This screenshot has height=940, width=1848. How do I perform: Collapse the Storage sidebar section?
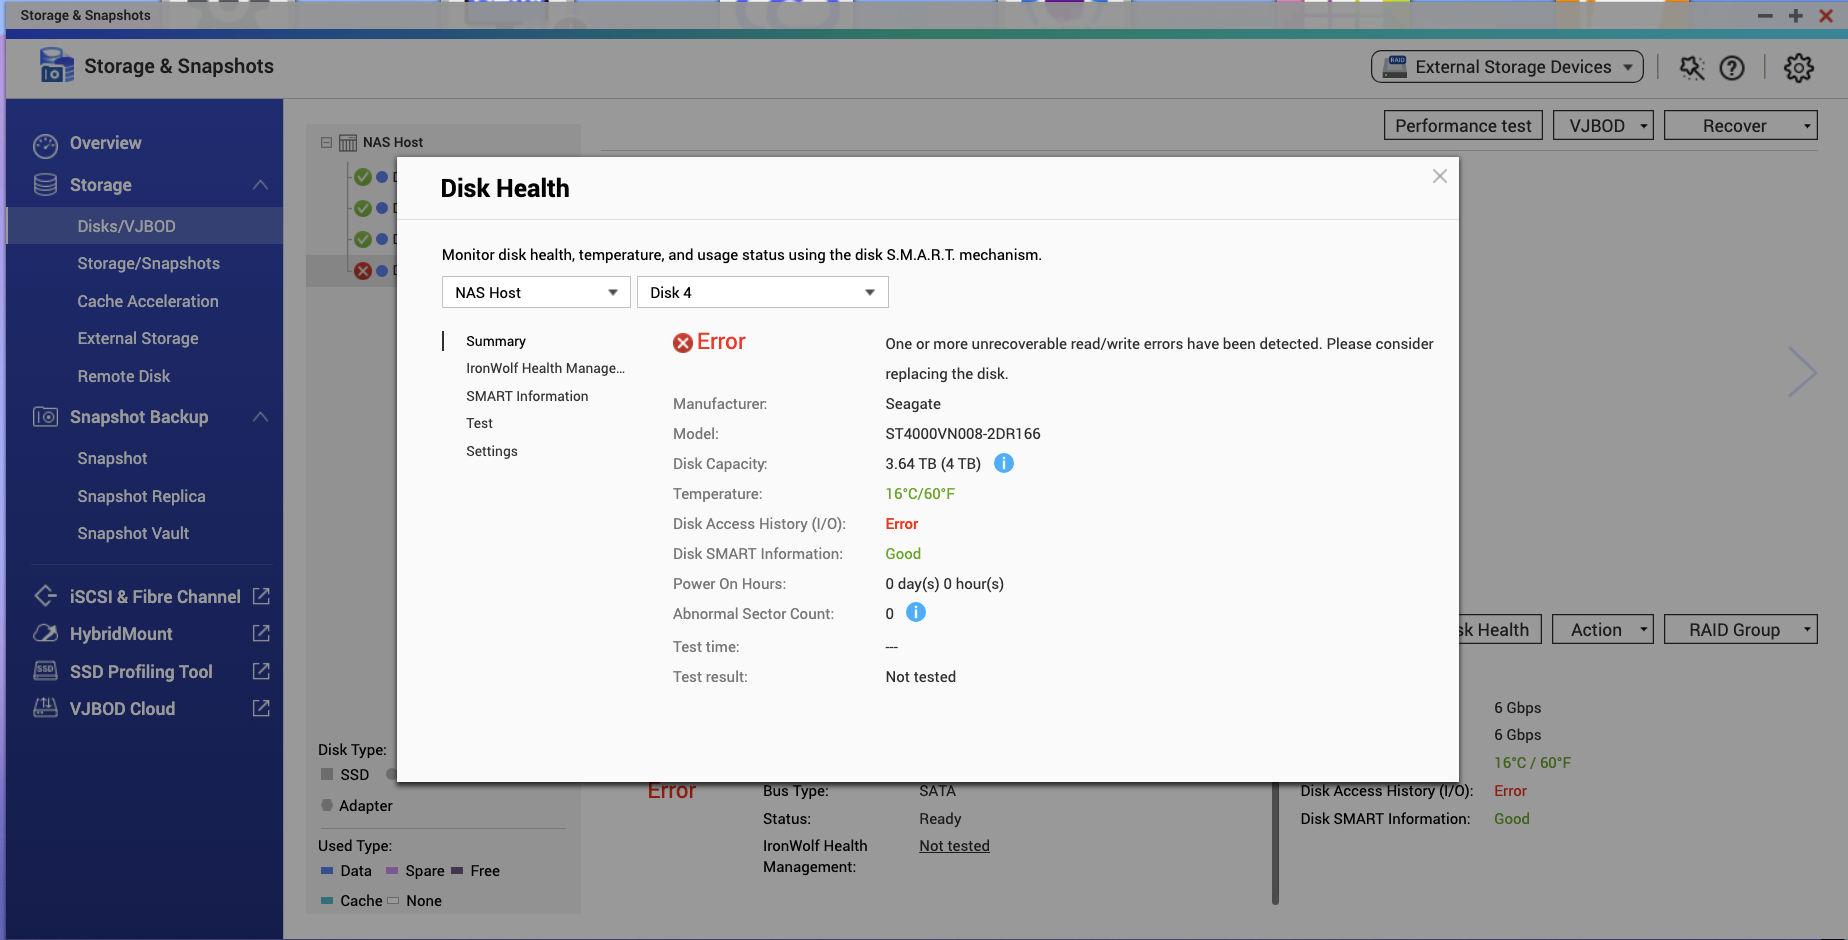pyautogui.click(x=260, y=185)
